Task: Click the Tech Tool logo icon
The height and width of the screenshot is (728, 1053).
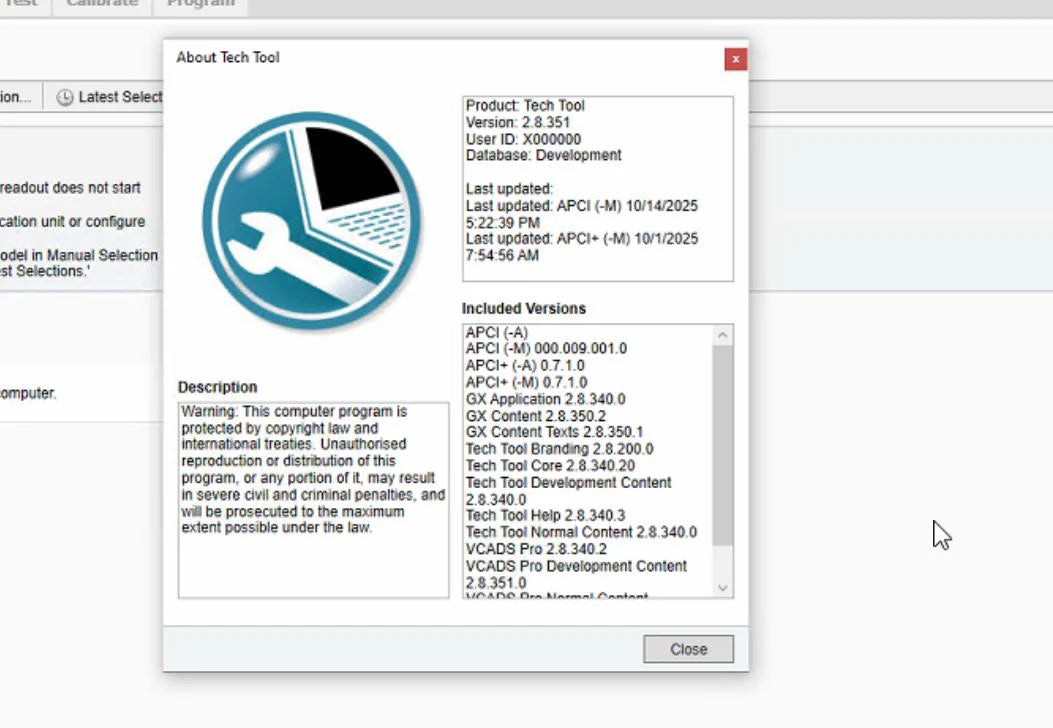Action: tap(312, 220)
